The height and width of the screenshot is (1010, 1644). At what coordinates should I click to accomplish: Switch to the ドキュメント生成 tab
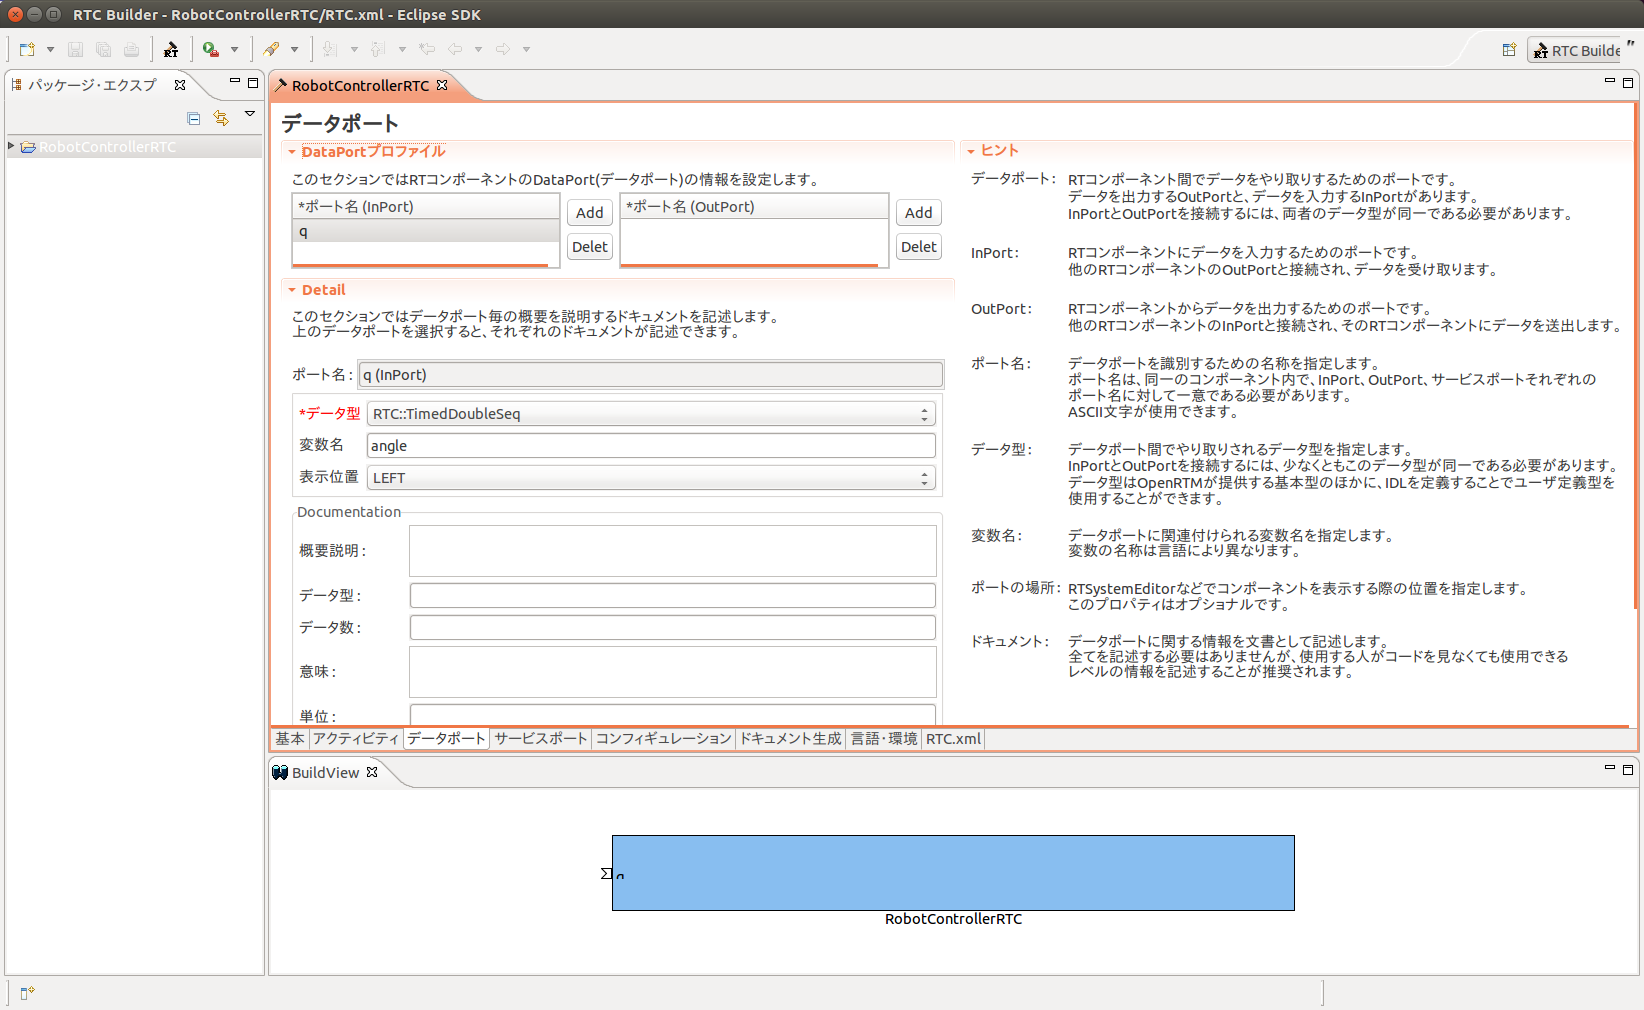[791, 739]
